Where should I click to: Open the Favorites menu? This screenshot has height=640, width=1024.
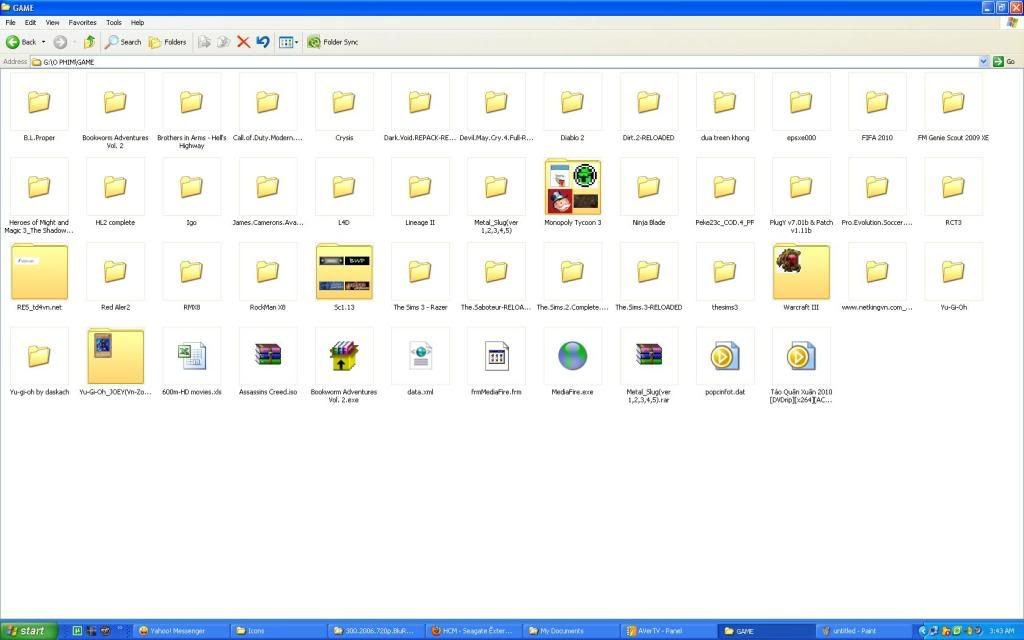(x=82, y=22)
